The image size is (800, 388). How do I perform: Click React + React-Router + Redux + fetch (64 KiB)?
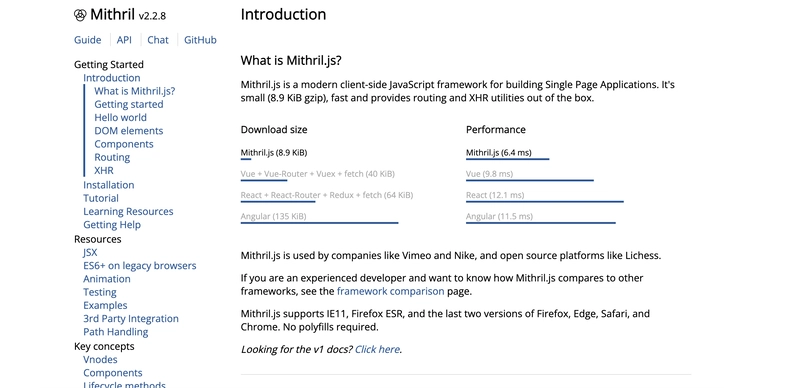327,195
